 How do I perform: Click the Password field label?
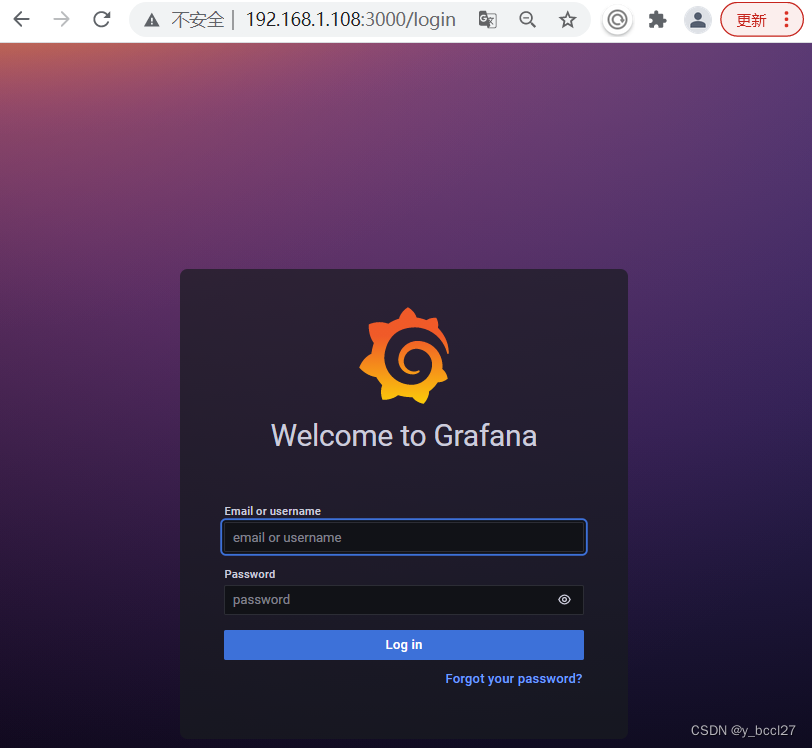pyautogui.click(x=250, y=574)
